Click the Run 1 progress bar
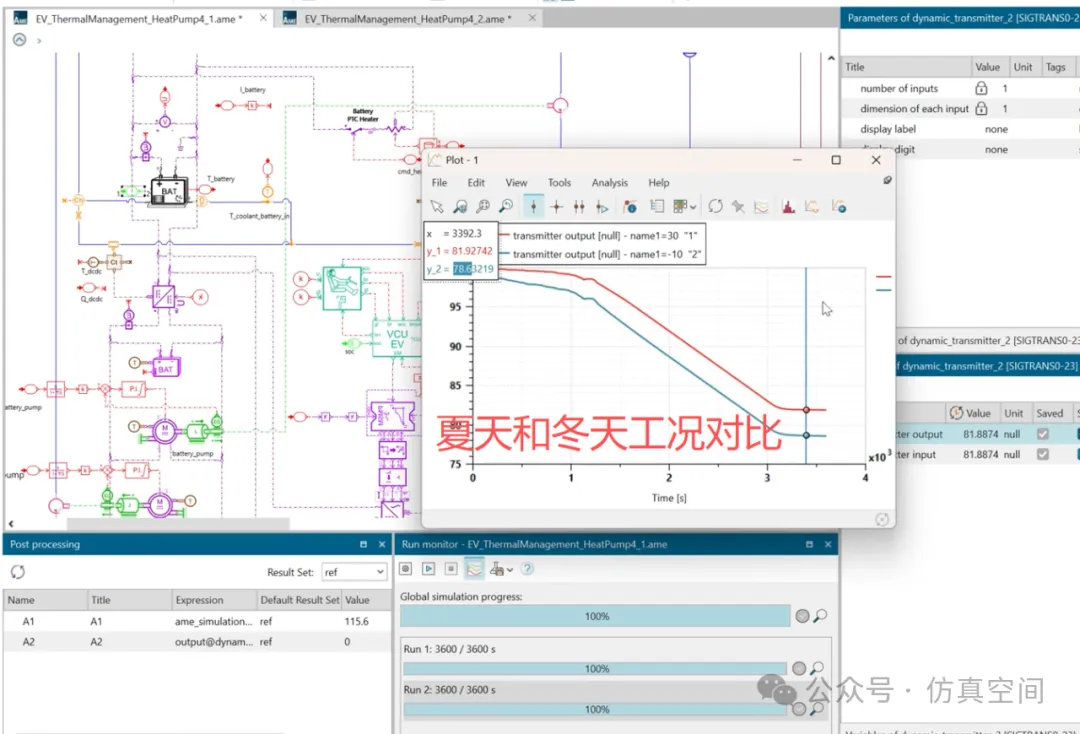The image size is (1080, 734). tap(596, 668)
